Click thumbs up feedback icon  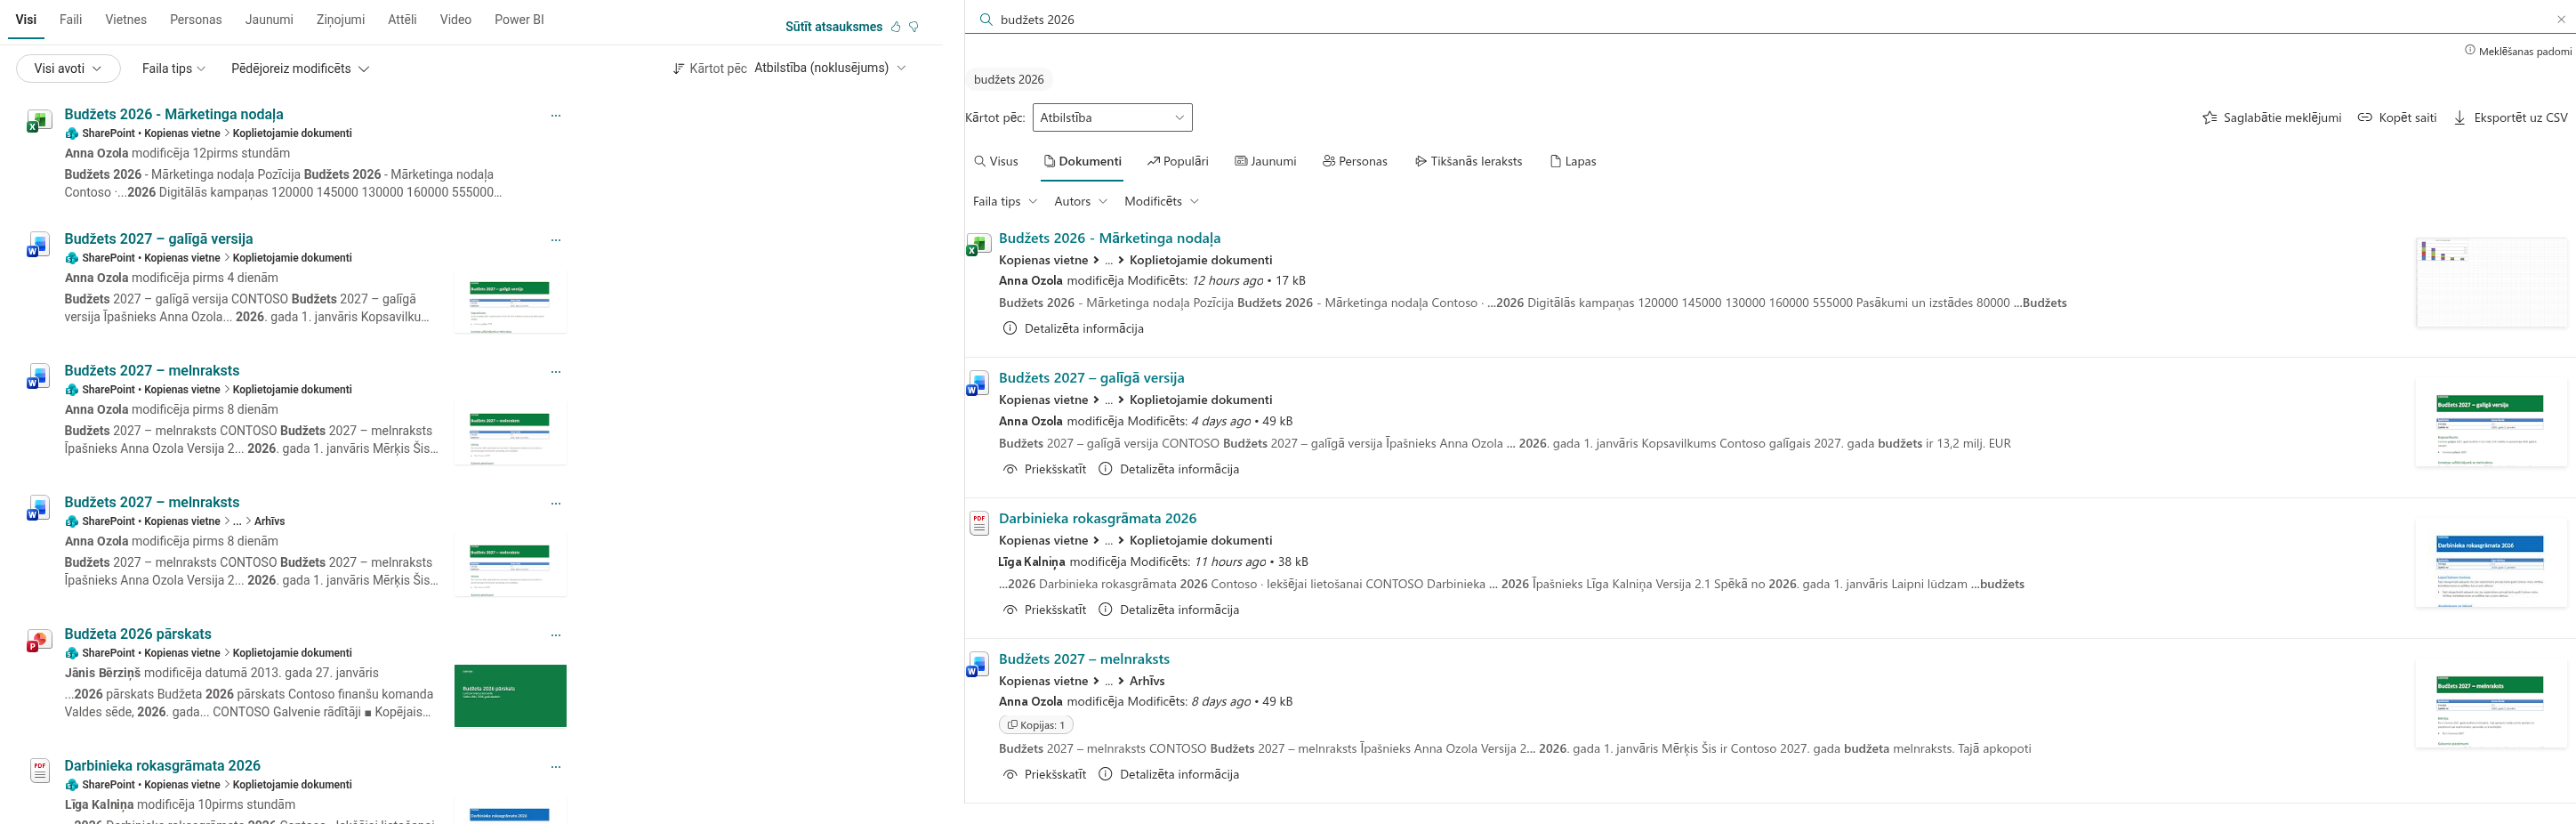(x=896, y=27)
